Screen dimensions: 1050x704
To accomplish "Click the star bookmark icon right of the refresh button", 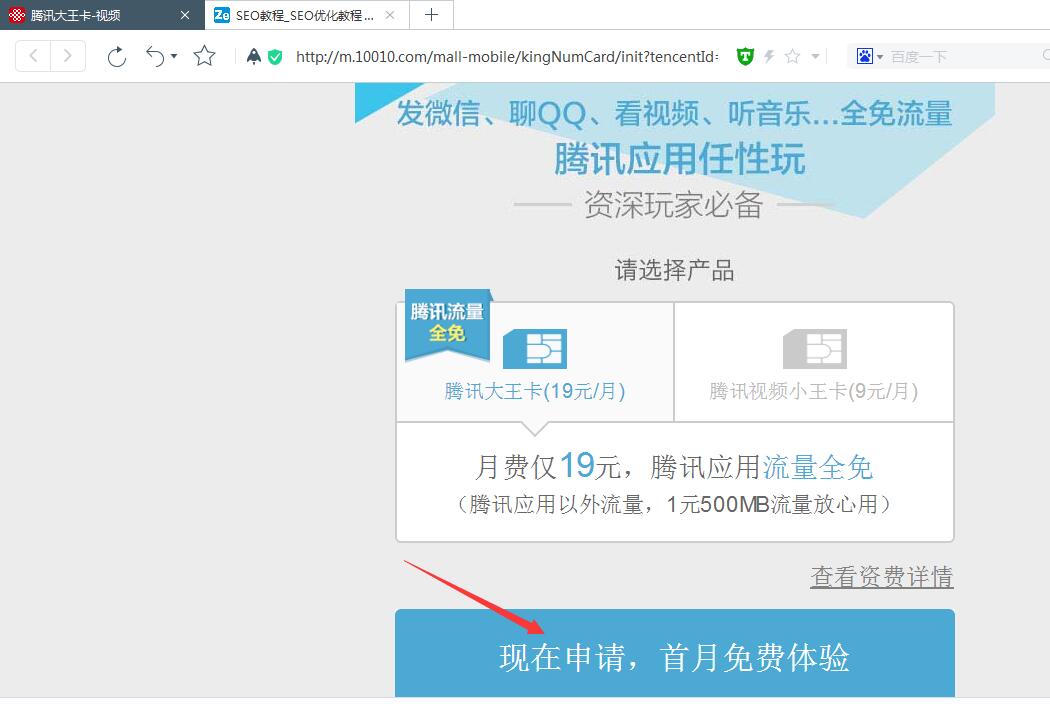I will click(204, 57).
